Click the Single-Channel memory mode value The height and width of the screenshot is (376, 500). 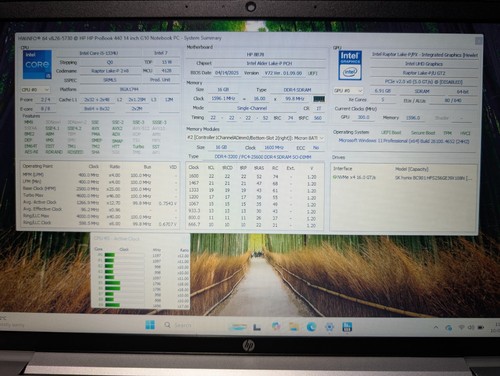click(252, 108)
